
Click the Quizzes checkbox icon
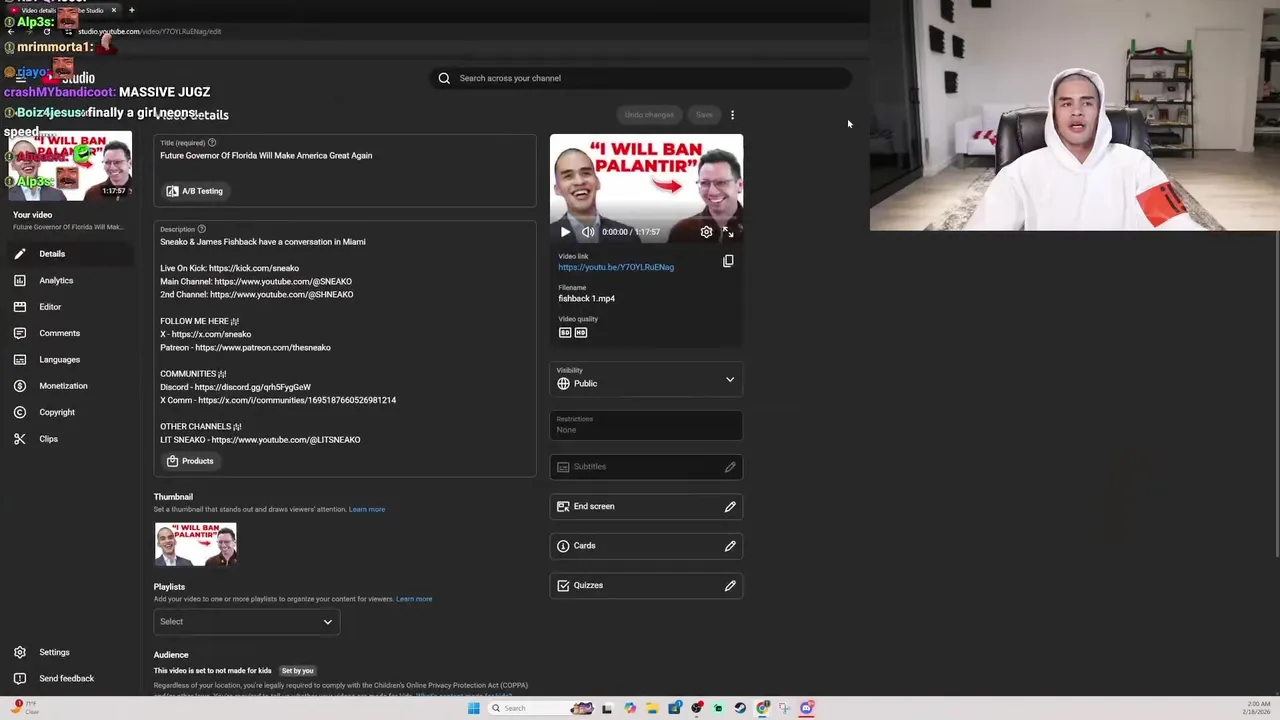(563, 586)
